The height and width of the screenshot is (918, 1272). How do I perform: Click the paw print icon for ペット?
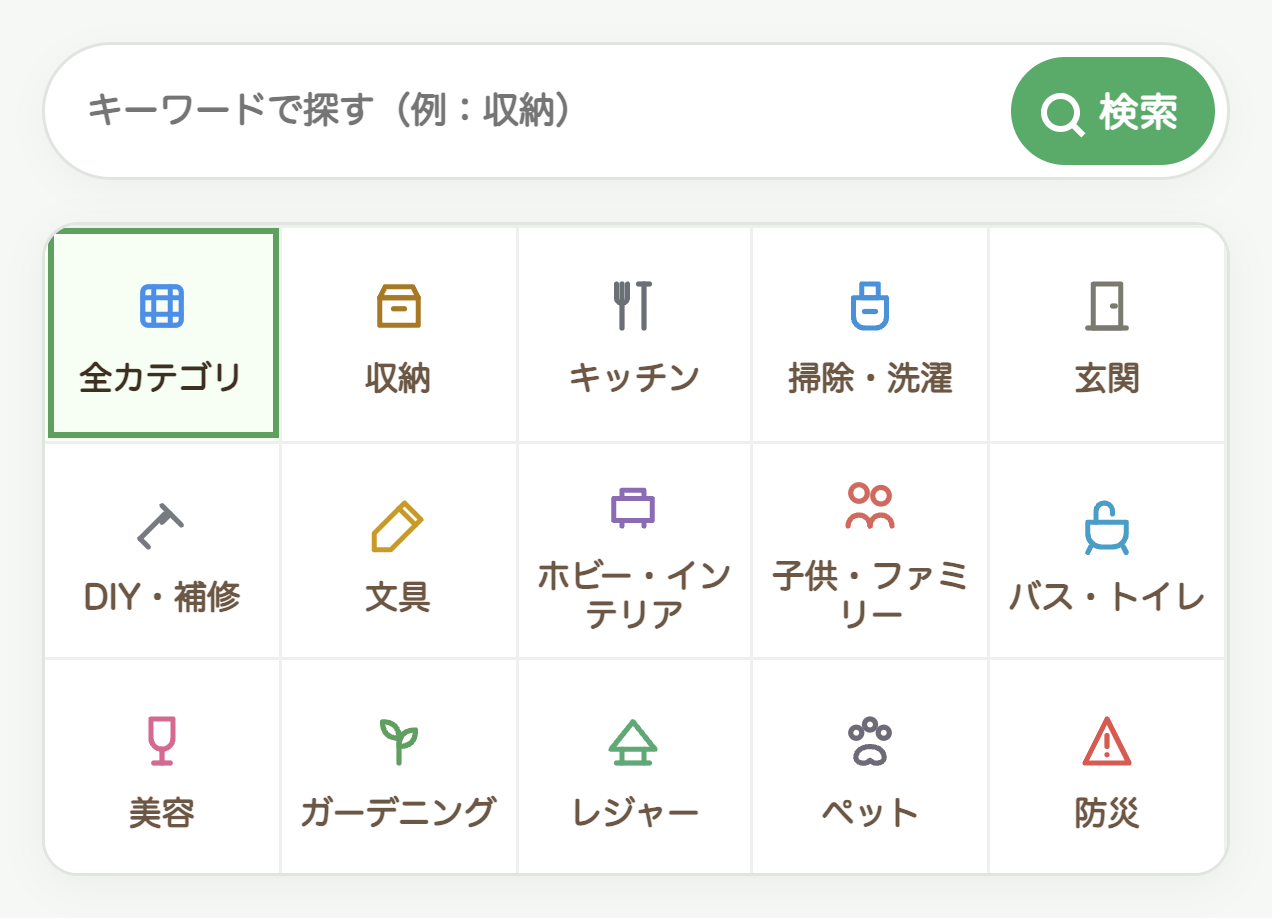(x=869, y=741)
